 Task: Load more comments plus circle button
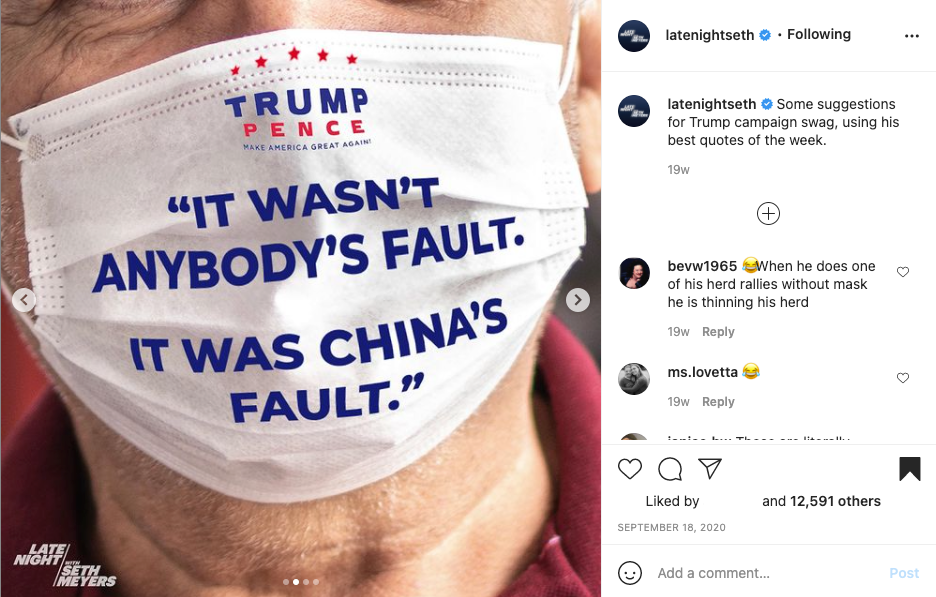[x=768, y=214]
